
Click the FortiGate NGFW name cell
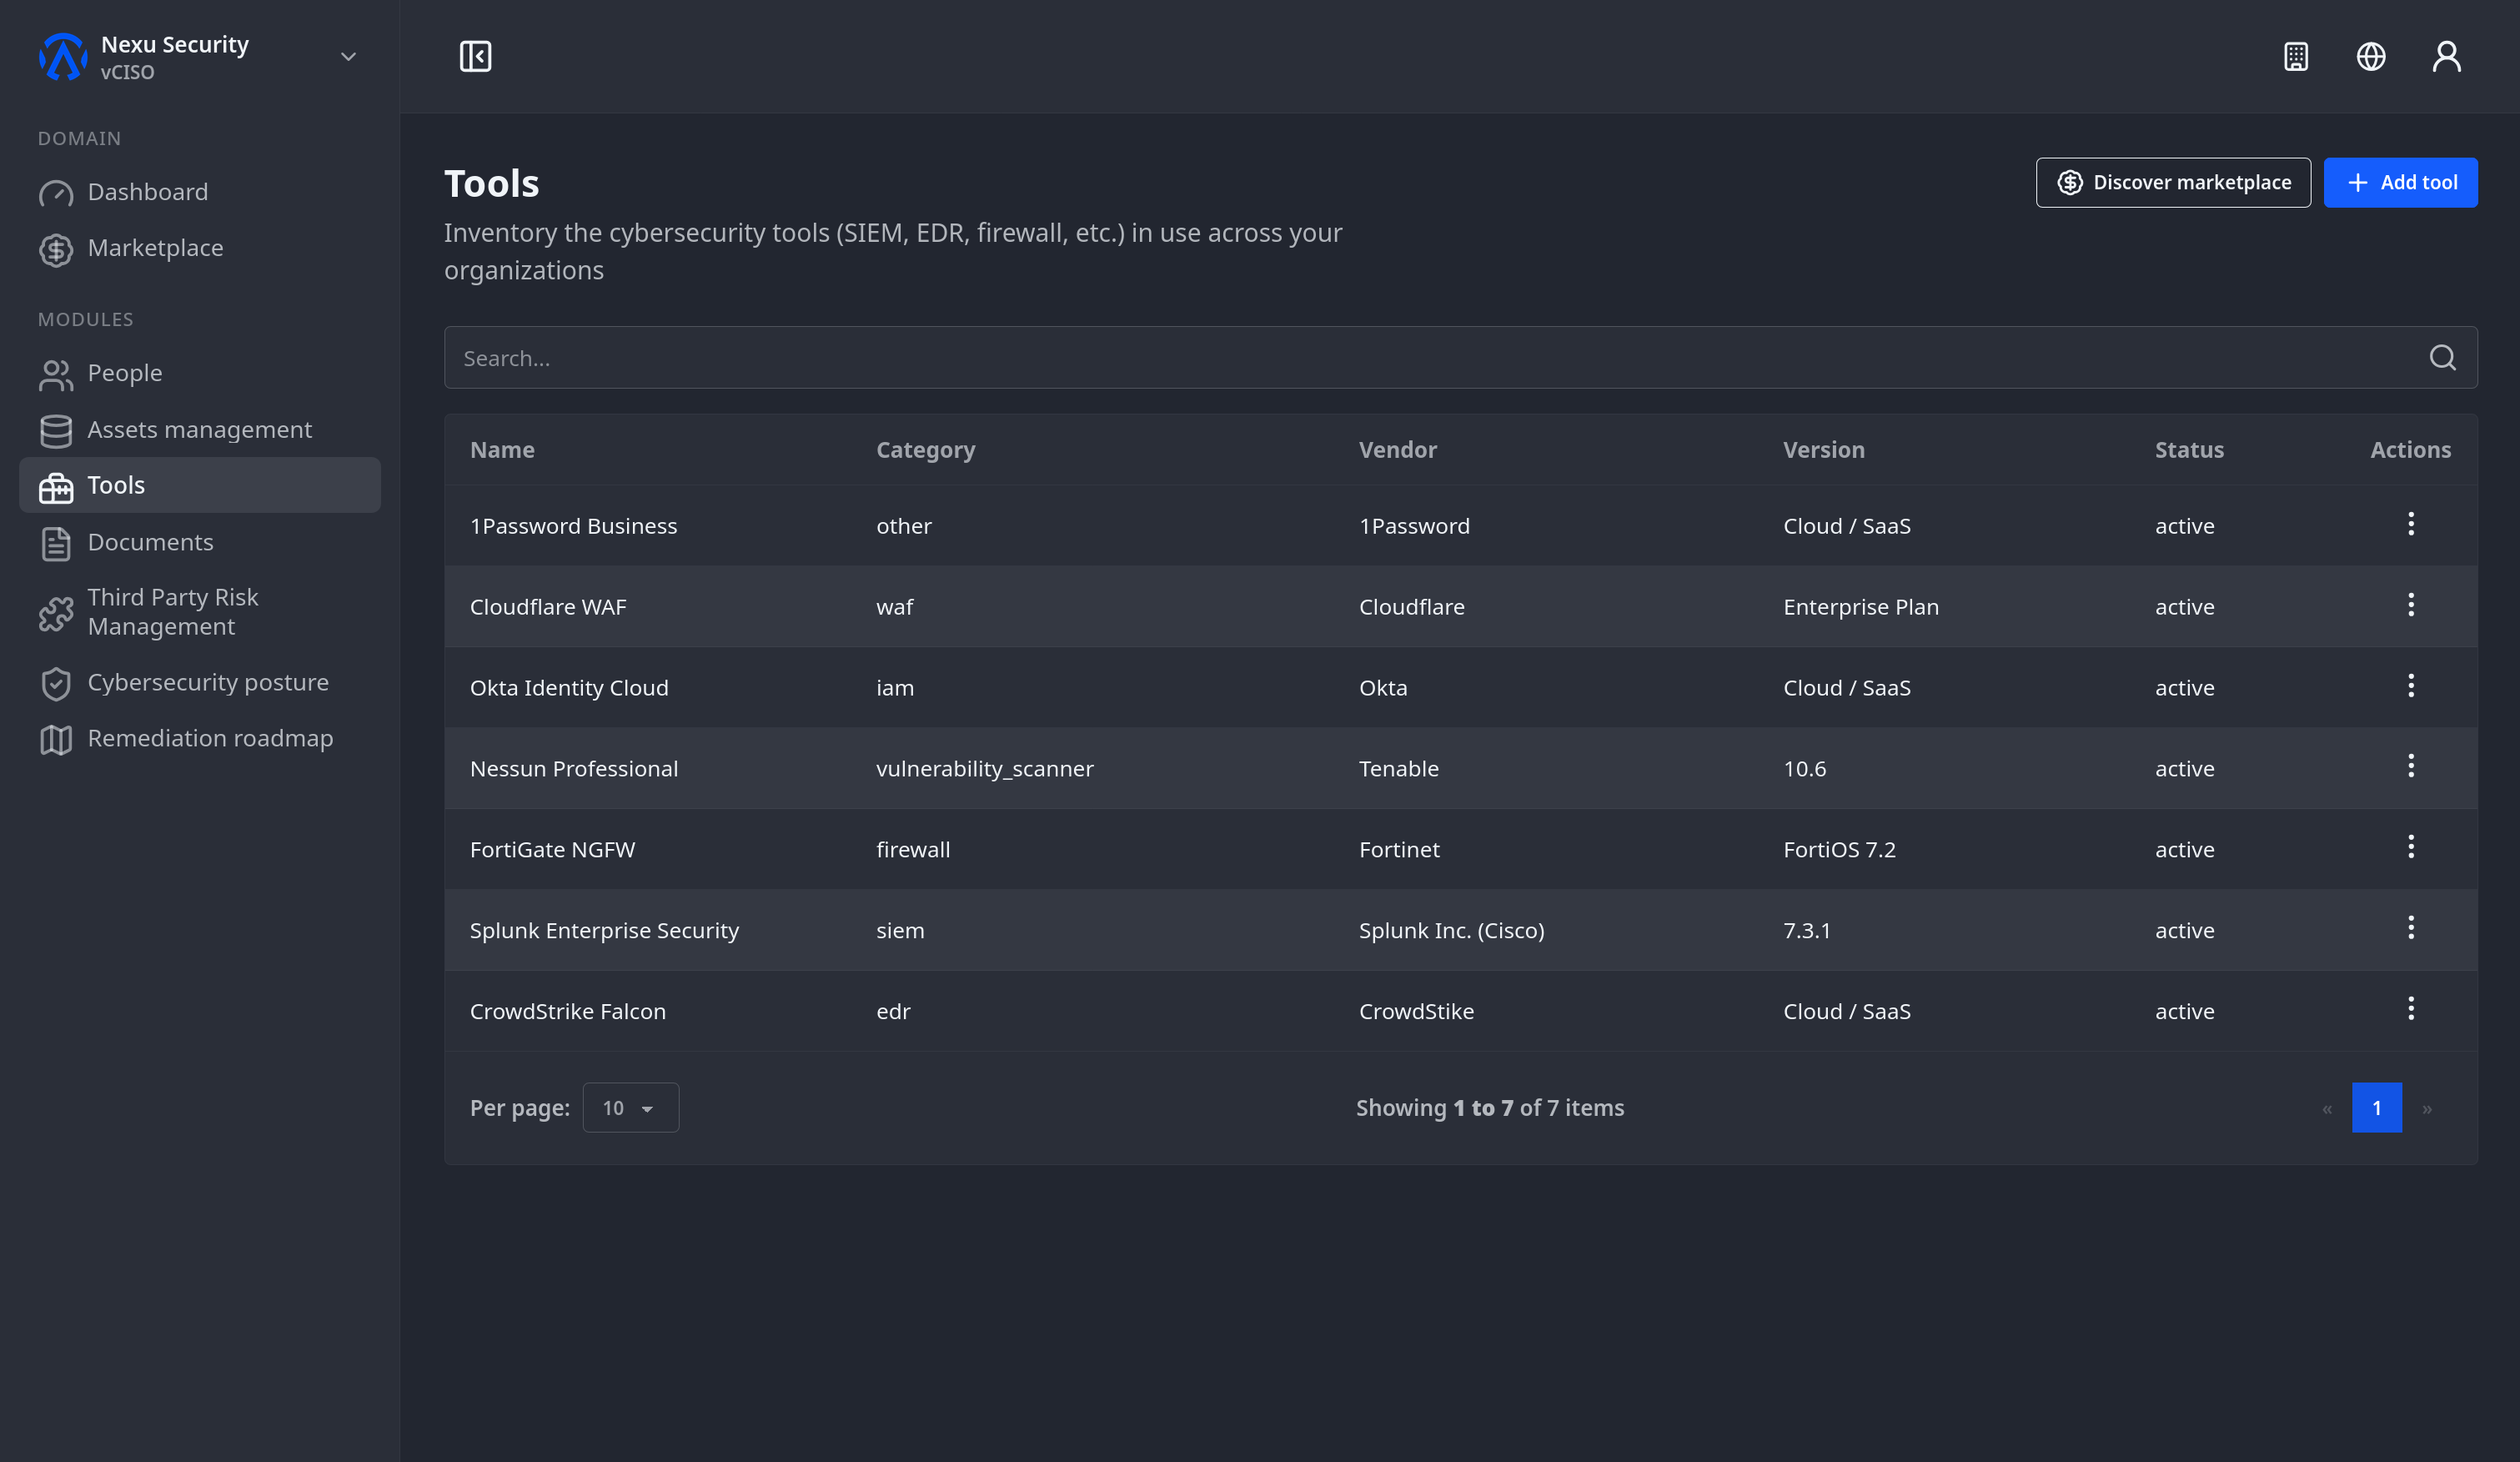click(x=552, y=850)
